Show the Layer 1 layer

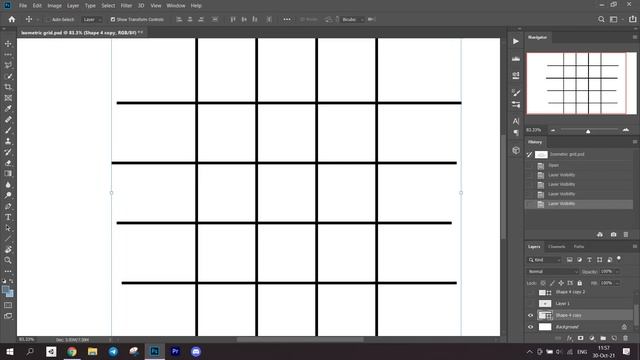click(530, 304)
